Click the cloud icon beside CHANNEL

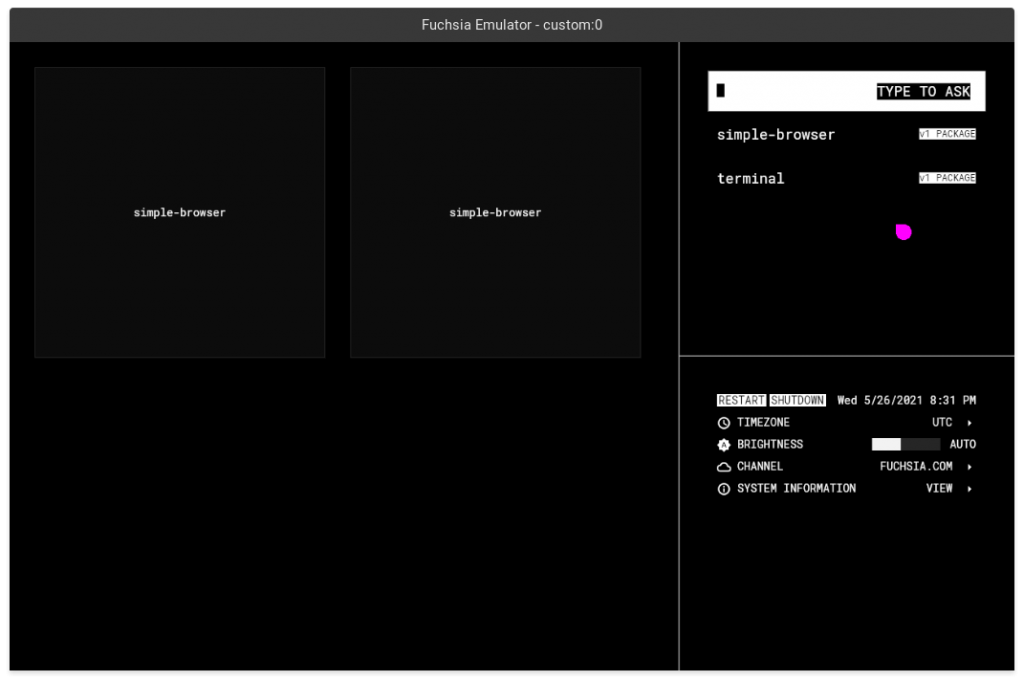click(x=724, y=467)
